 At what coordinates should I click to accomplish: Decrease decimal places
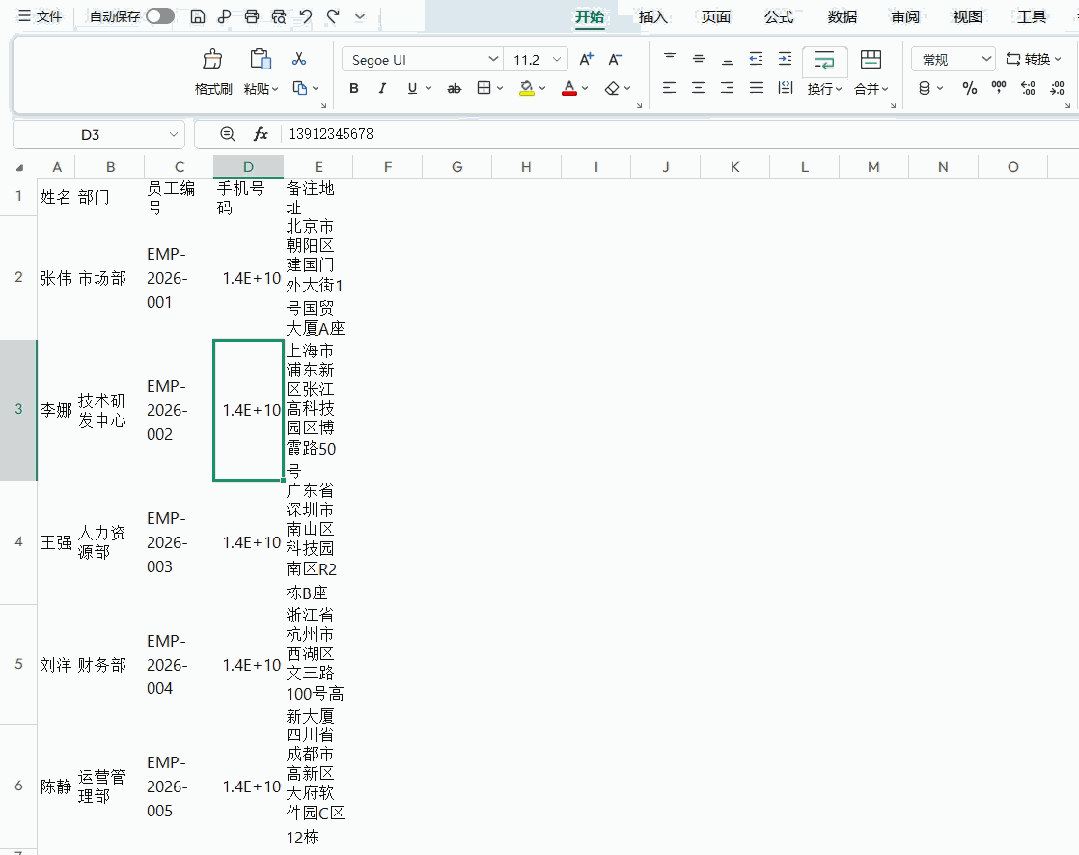tap(1057, 88)
